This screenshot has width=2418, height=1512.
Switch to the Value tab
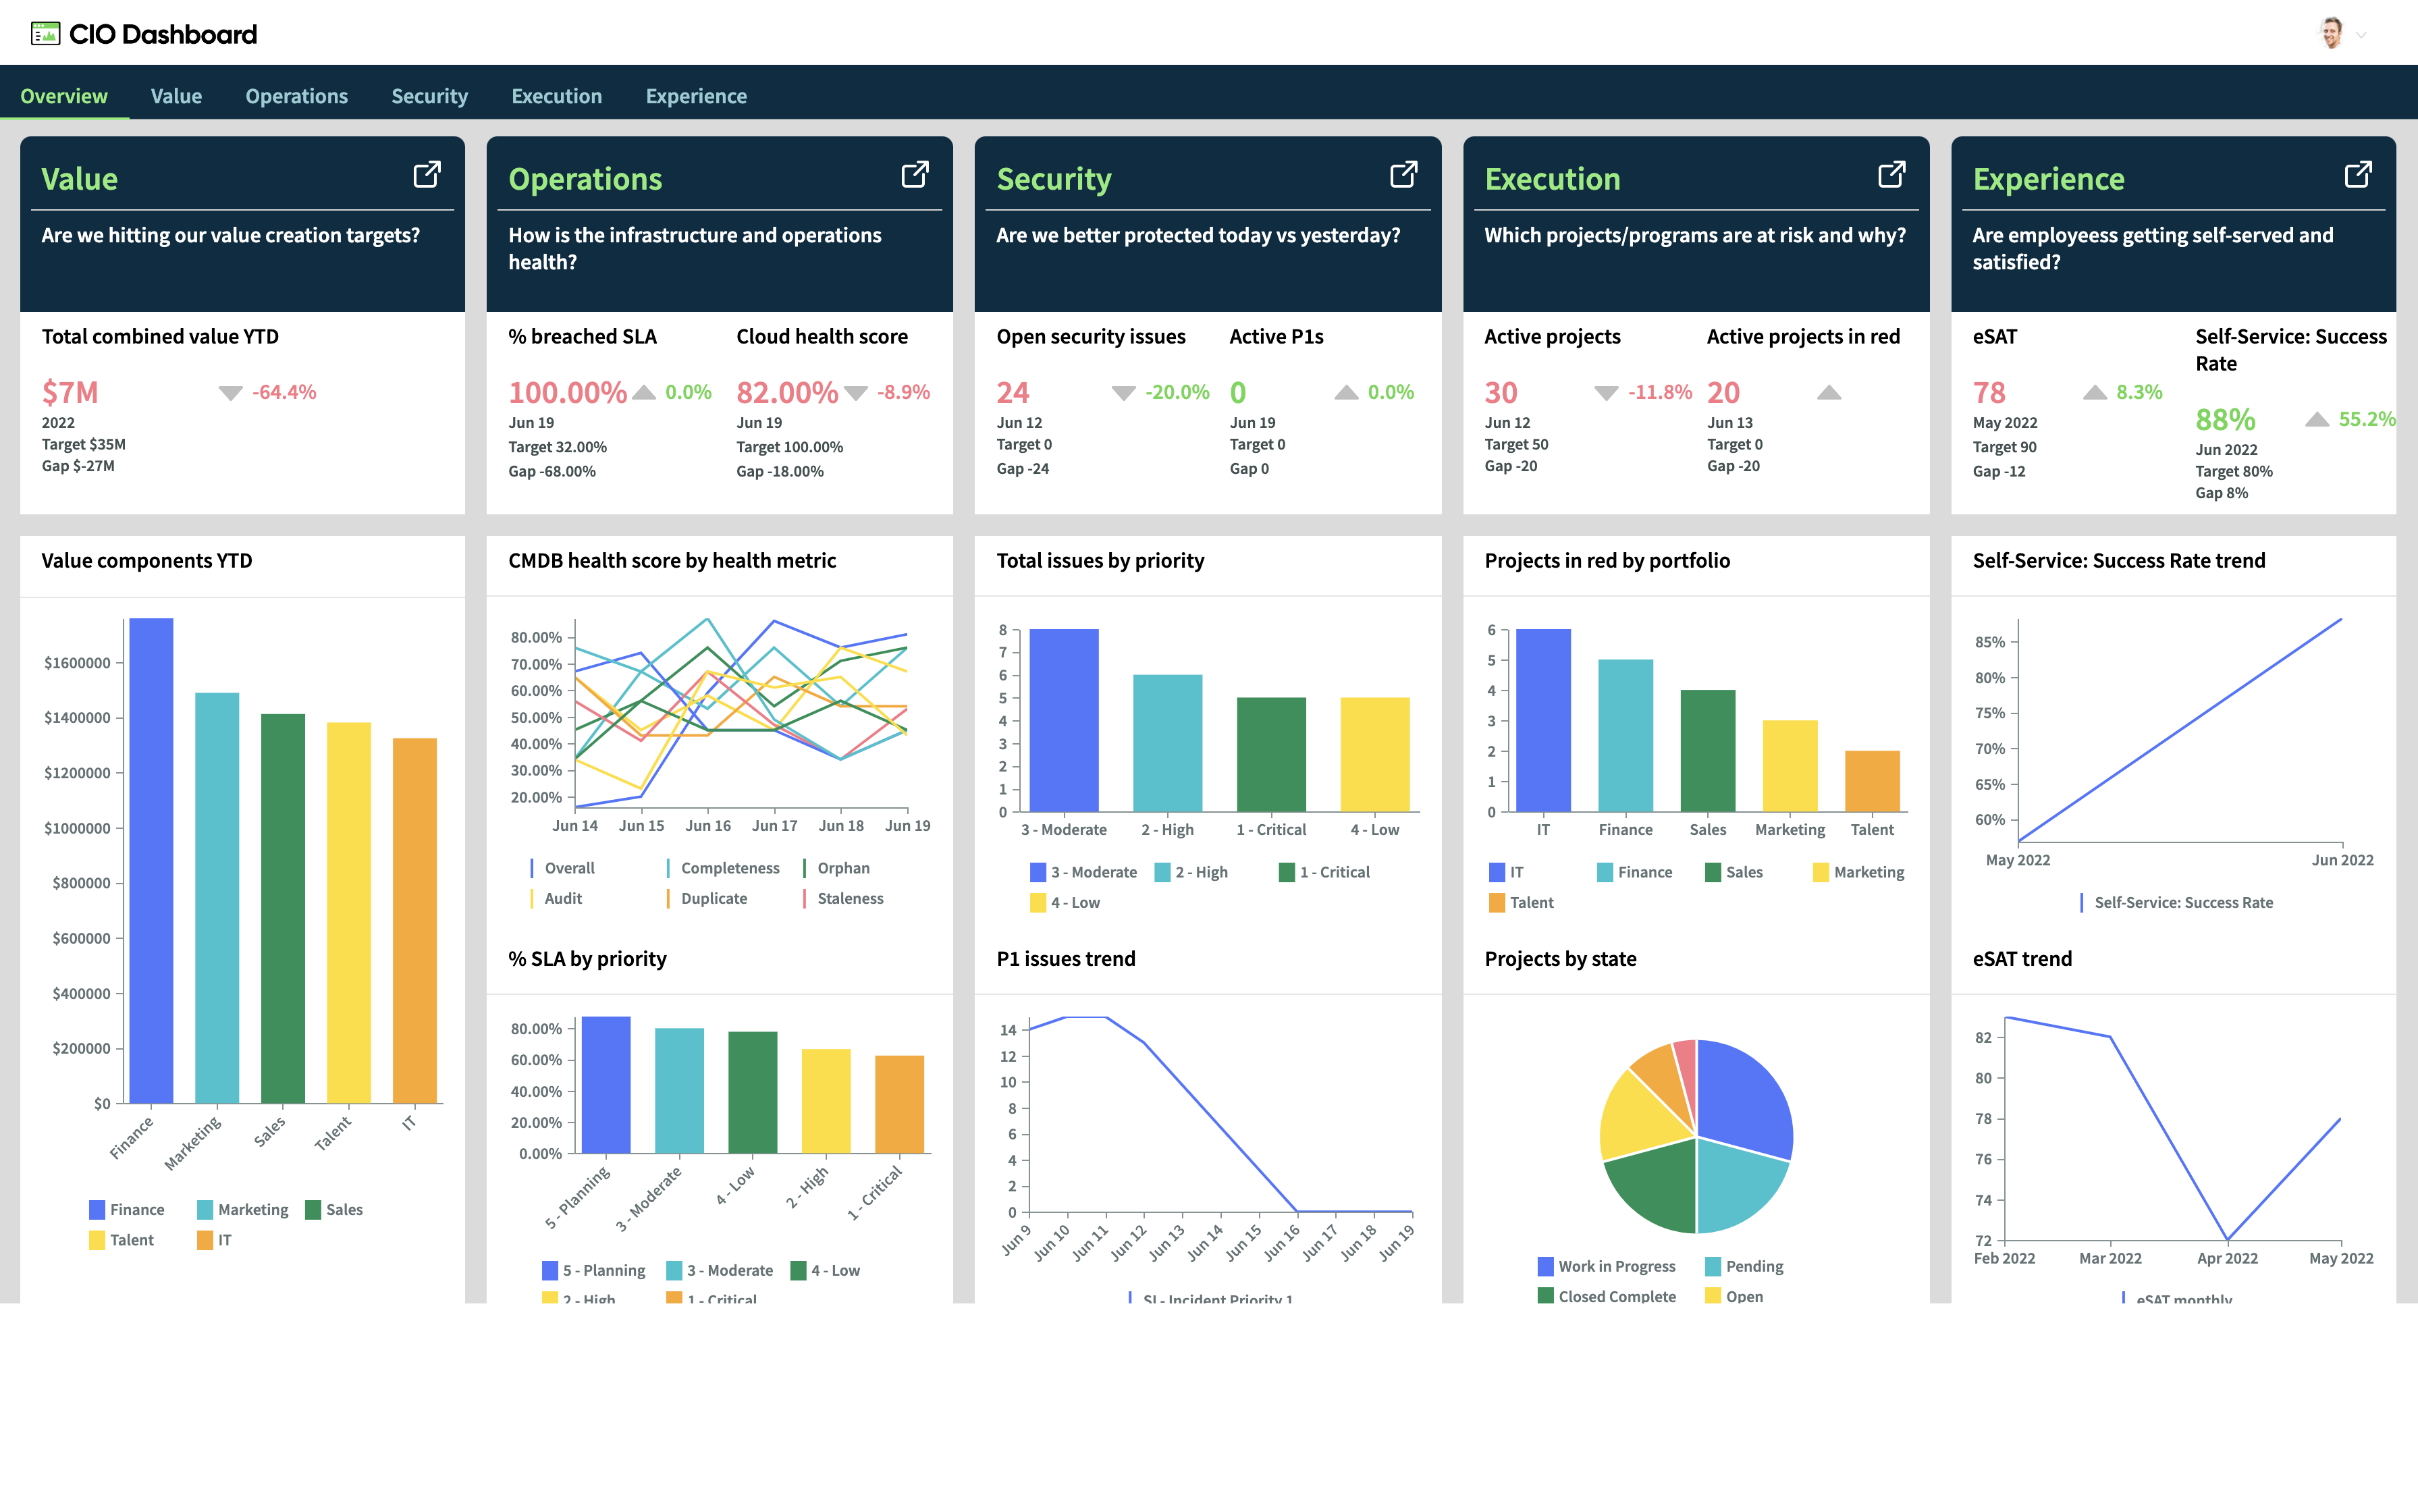176,96
